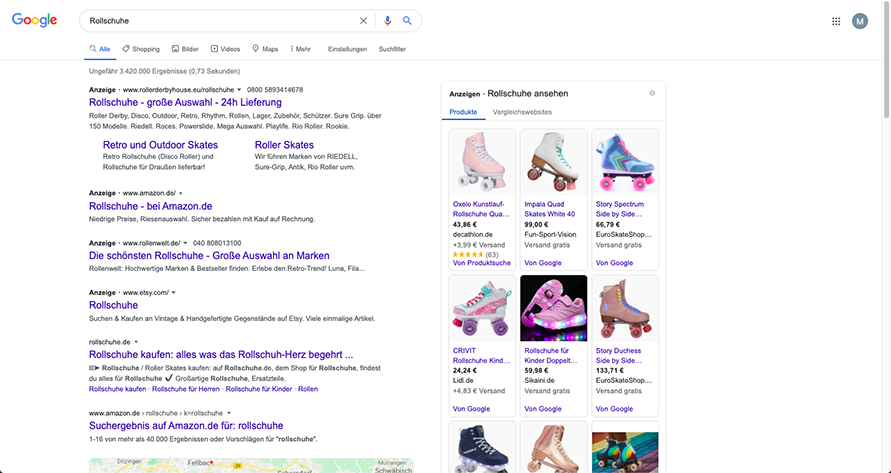Screen dimensions: 891x473
Task: Click the price 43,86 € on the Oxelo card
Action: point(465,225)
